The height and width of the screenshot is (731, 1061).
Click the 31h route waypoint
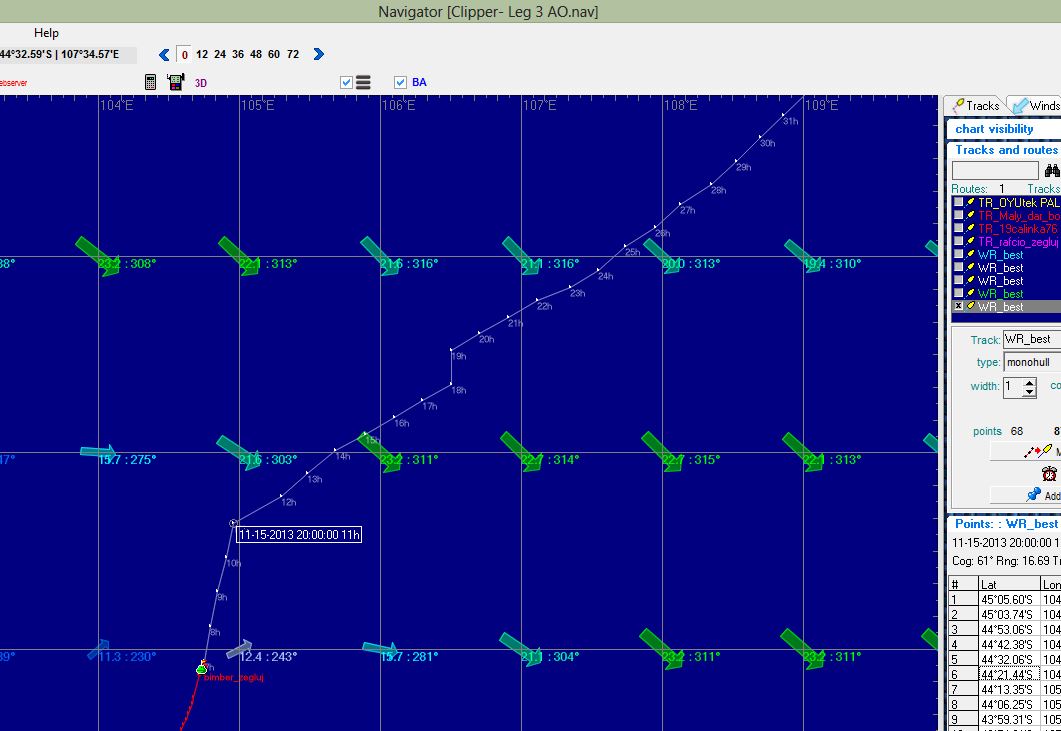click(784, 116)
